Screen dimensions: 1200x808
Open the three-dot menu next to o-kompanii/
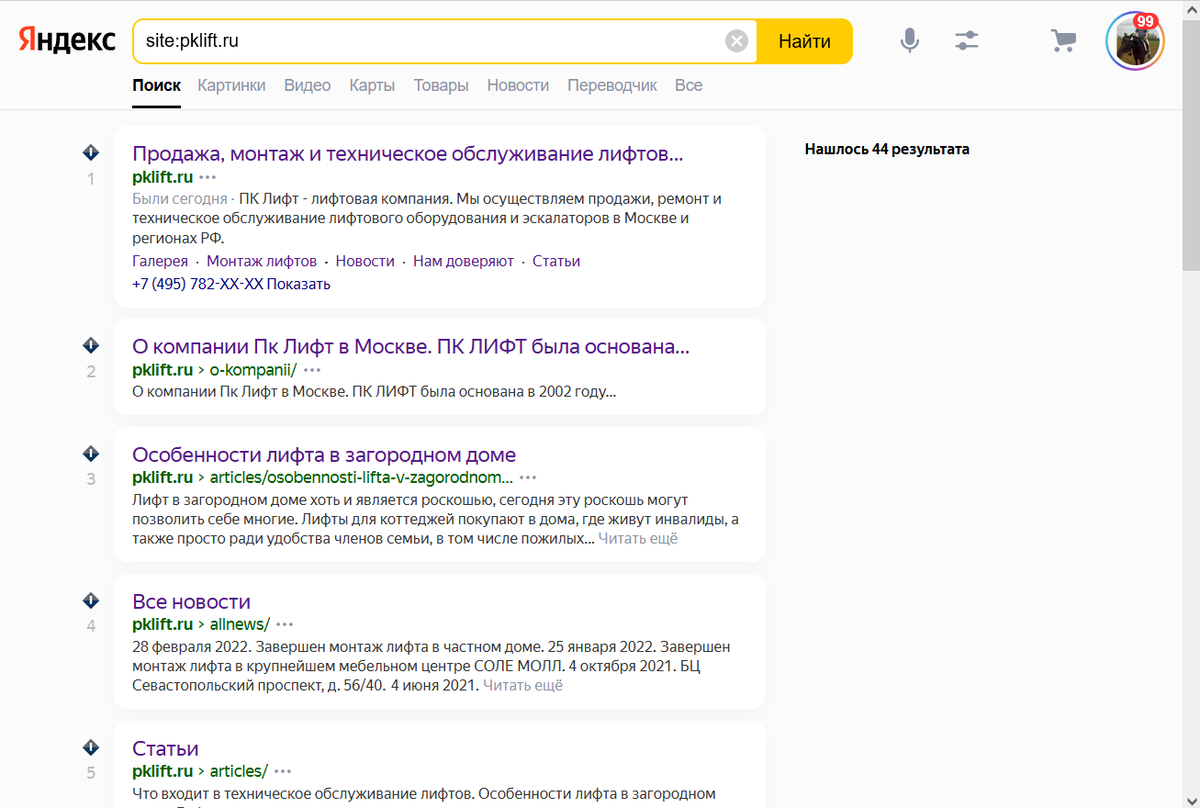312,370
